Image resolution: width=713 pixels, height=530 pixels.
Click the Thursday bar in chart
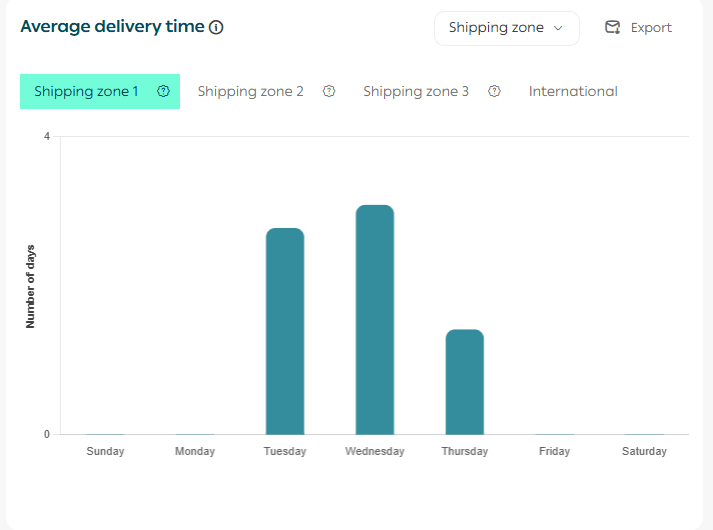click(465, 382)
